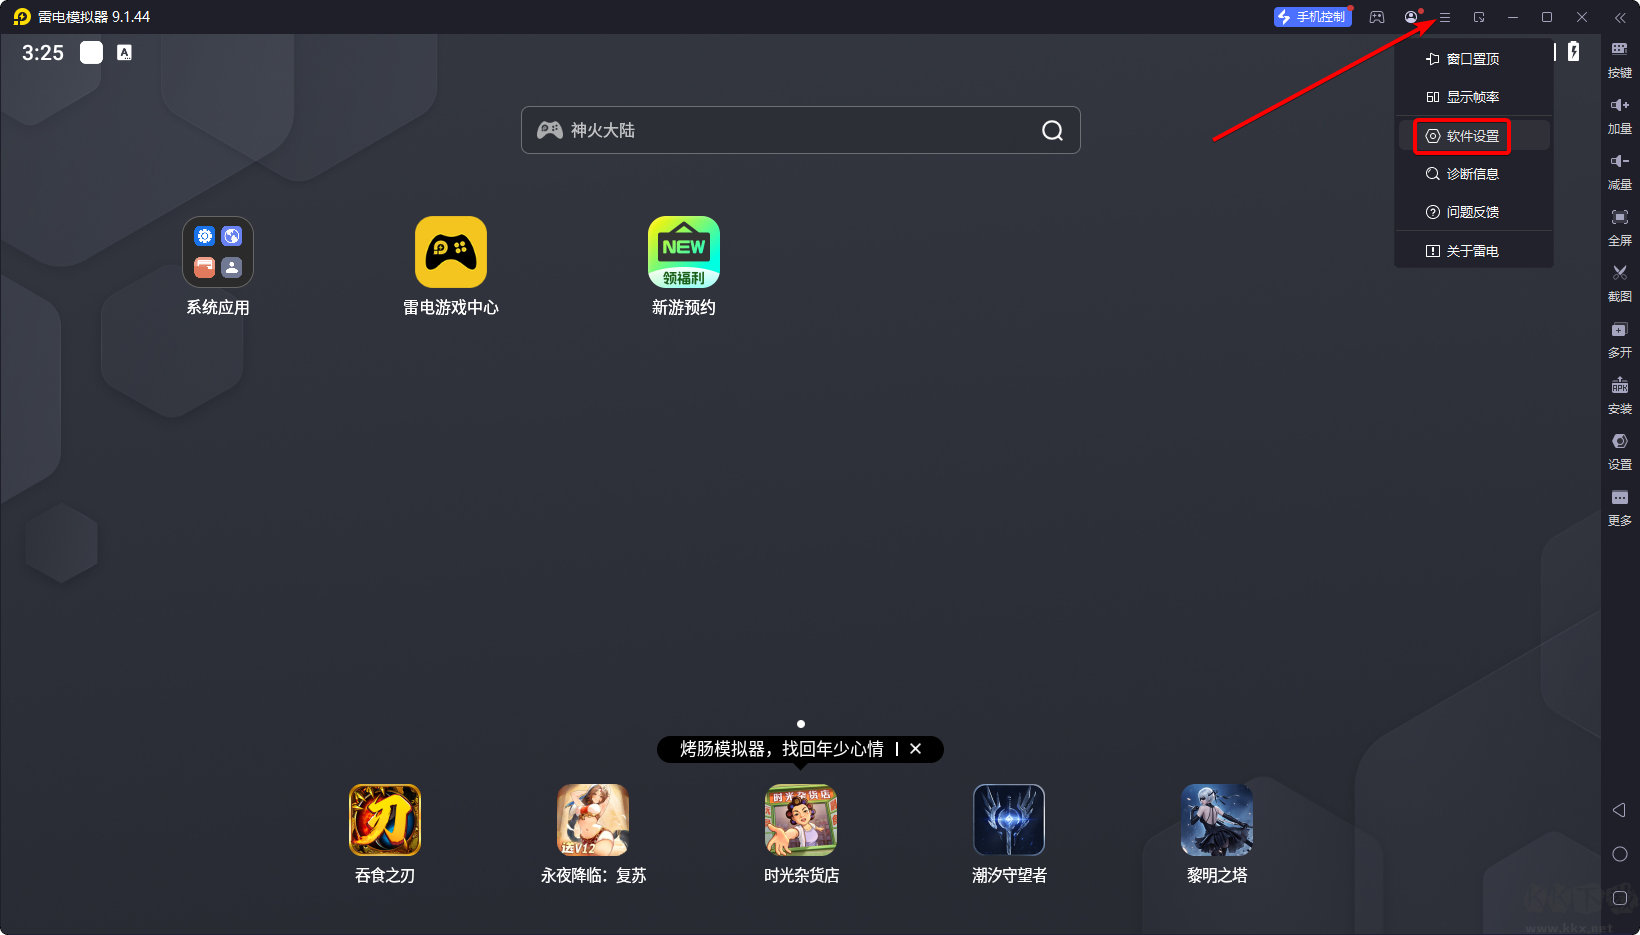Focus the 神火大陆 search field
This screenshot has width=1640, height=935.
click(800, 130)
